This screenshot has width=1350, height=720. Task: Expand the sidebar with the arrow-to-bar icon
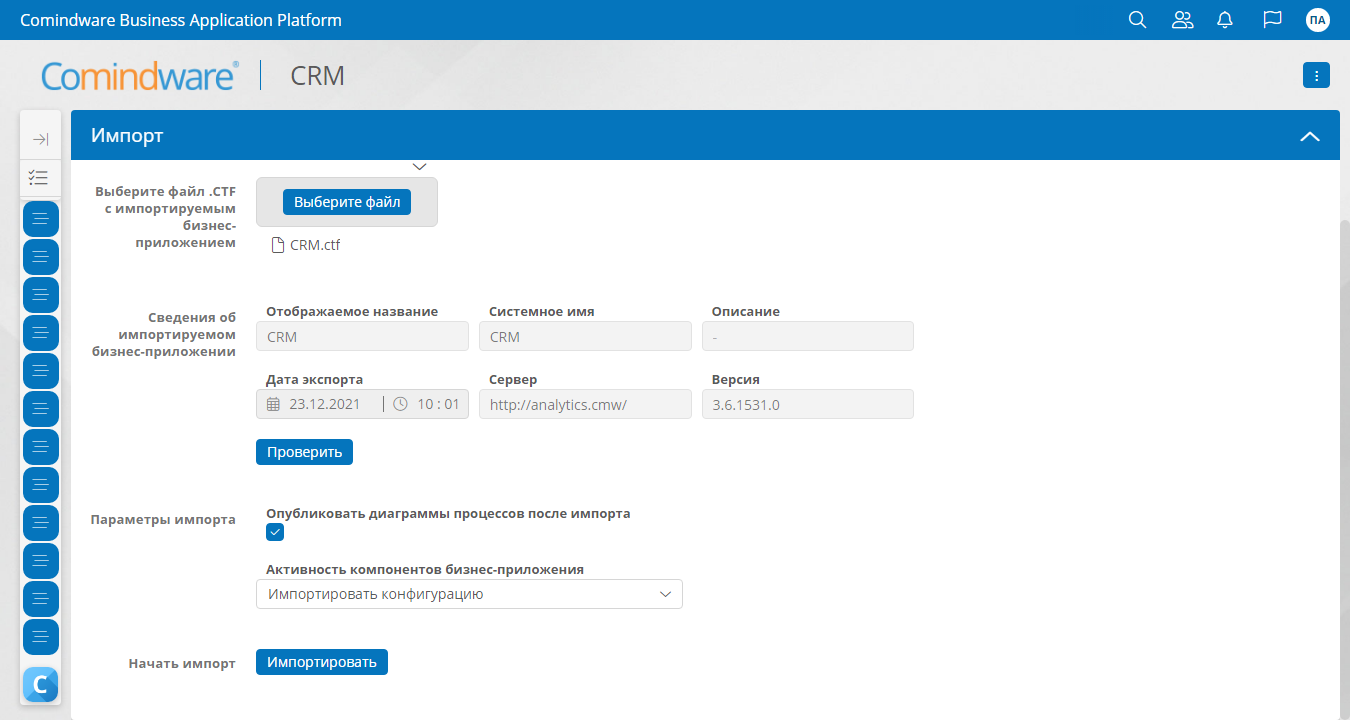41,139
